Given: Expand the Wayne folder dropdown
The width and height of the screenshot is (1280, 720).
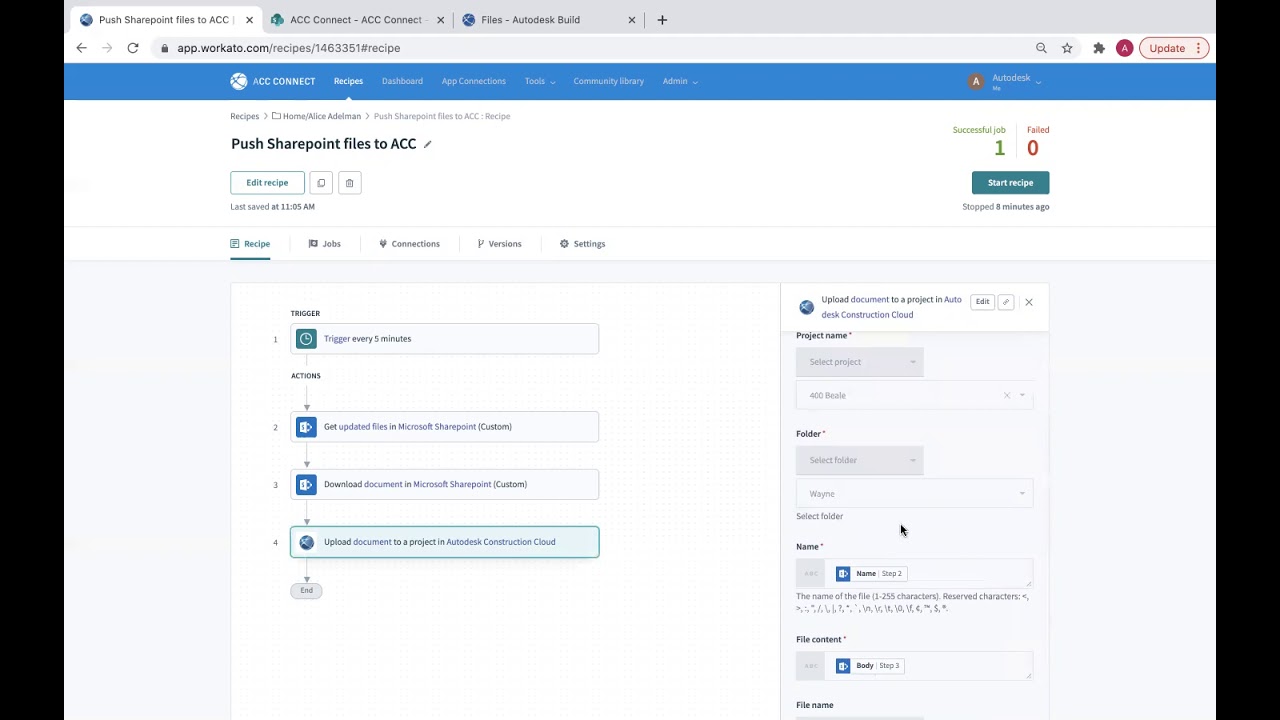Looking at the screenshot, I should (x=1021, y=493).
